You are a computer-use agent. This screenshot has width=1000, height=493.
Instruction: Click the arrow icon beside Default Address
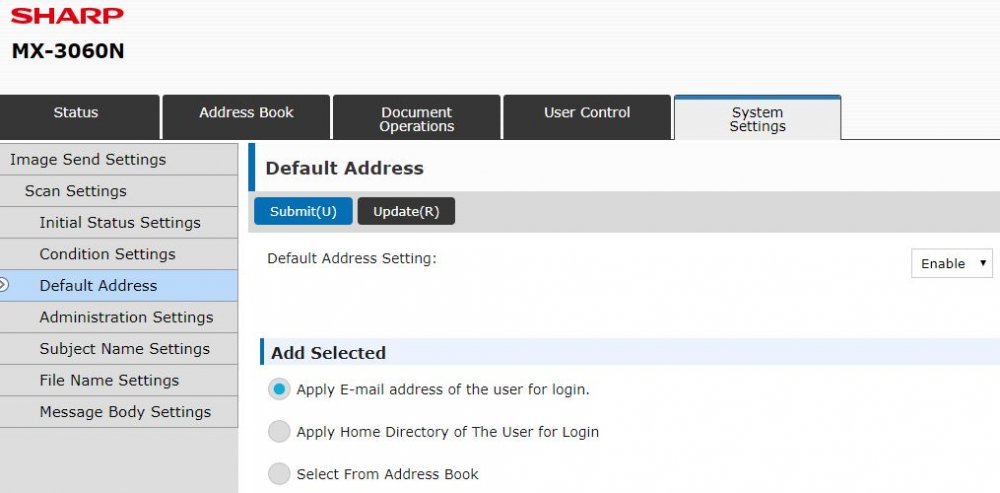[x=4, y=285]
